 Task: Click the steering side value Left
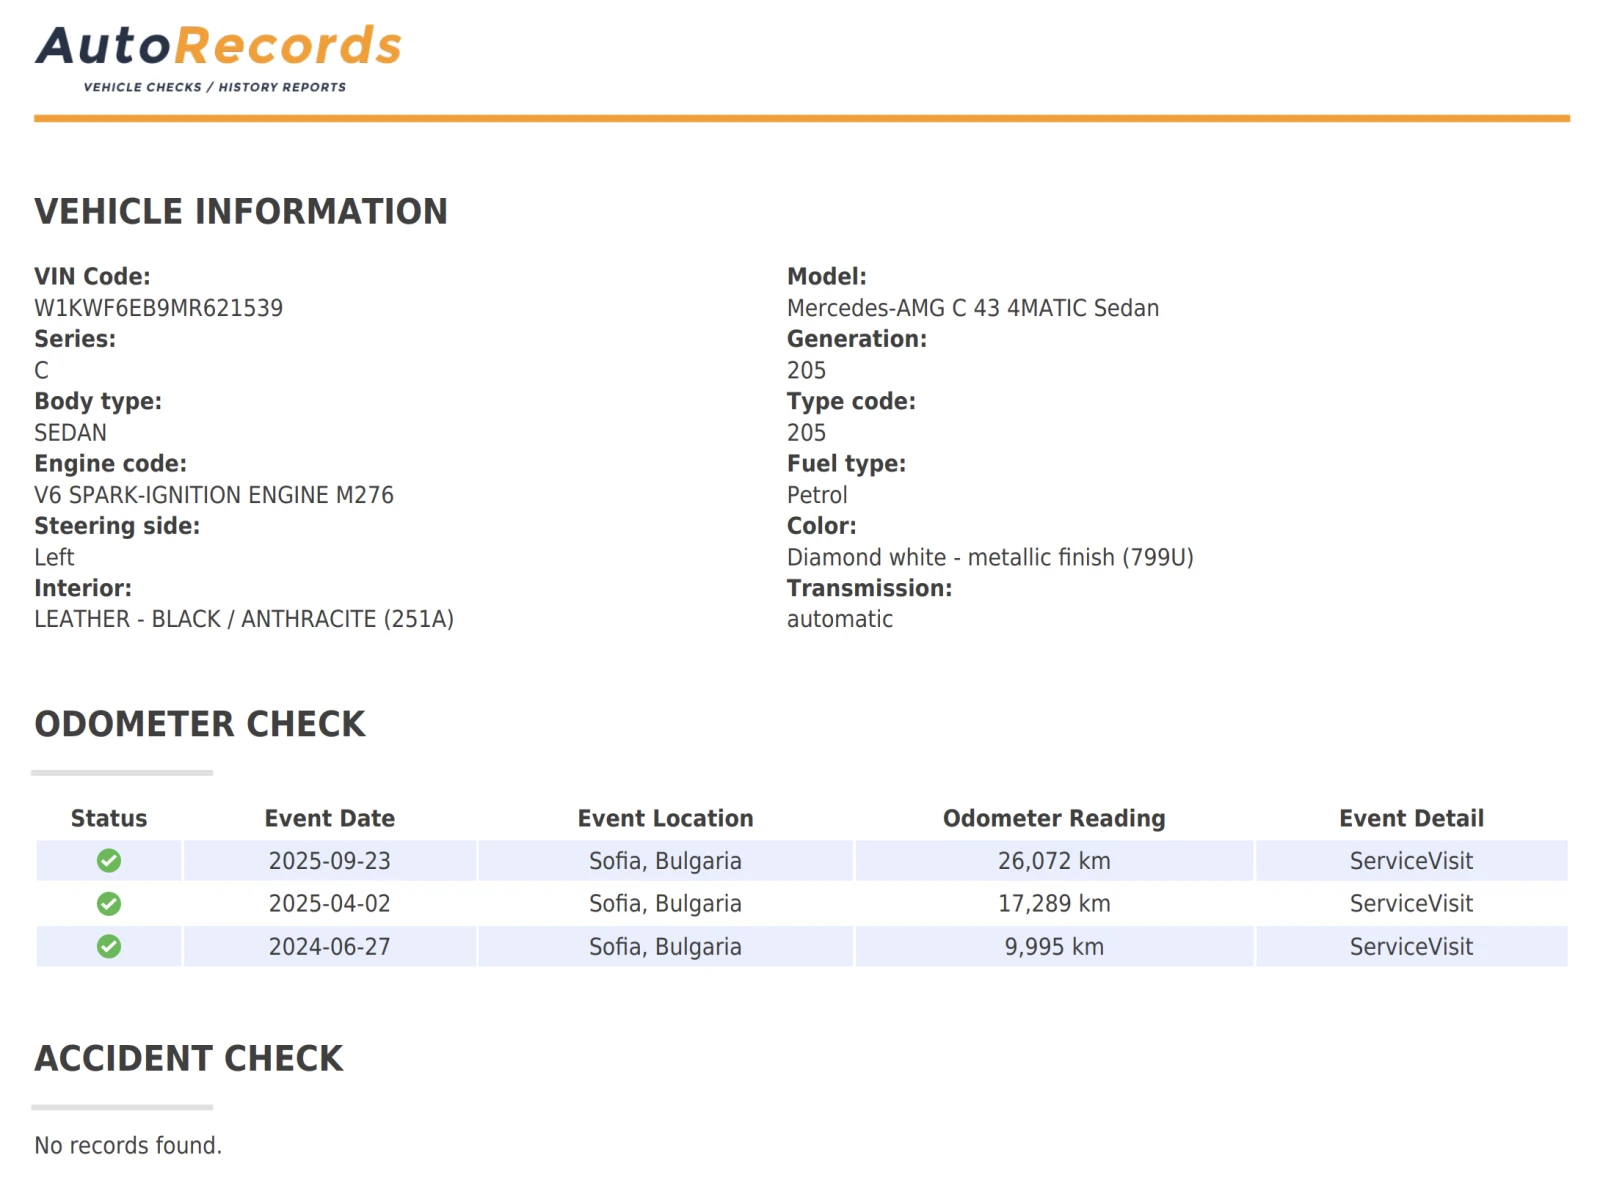(54, 557)
